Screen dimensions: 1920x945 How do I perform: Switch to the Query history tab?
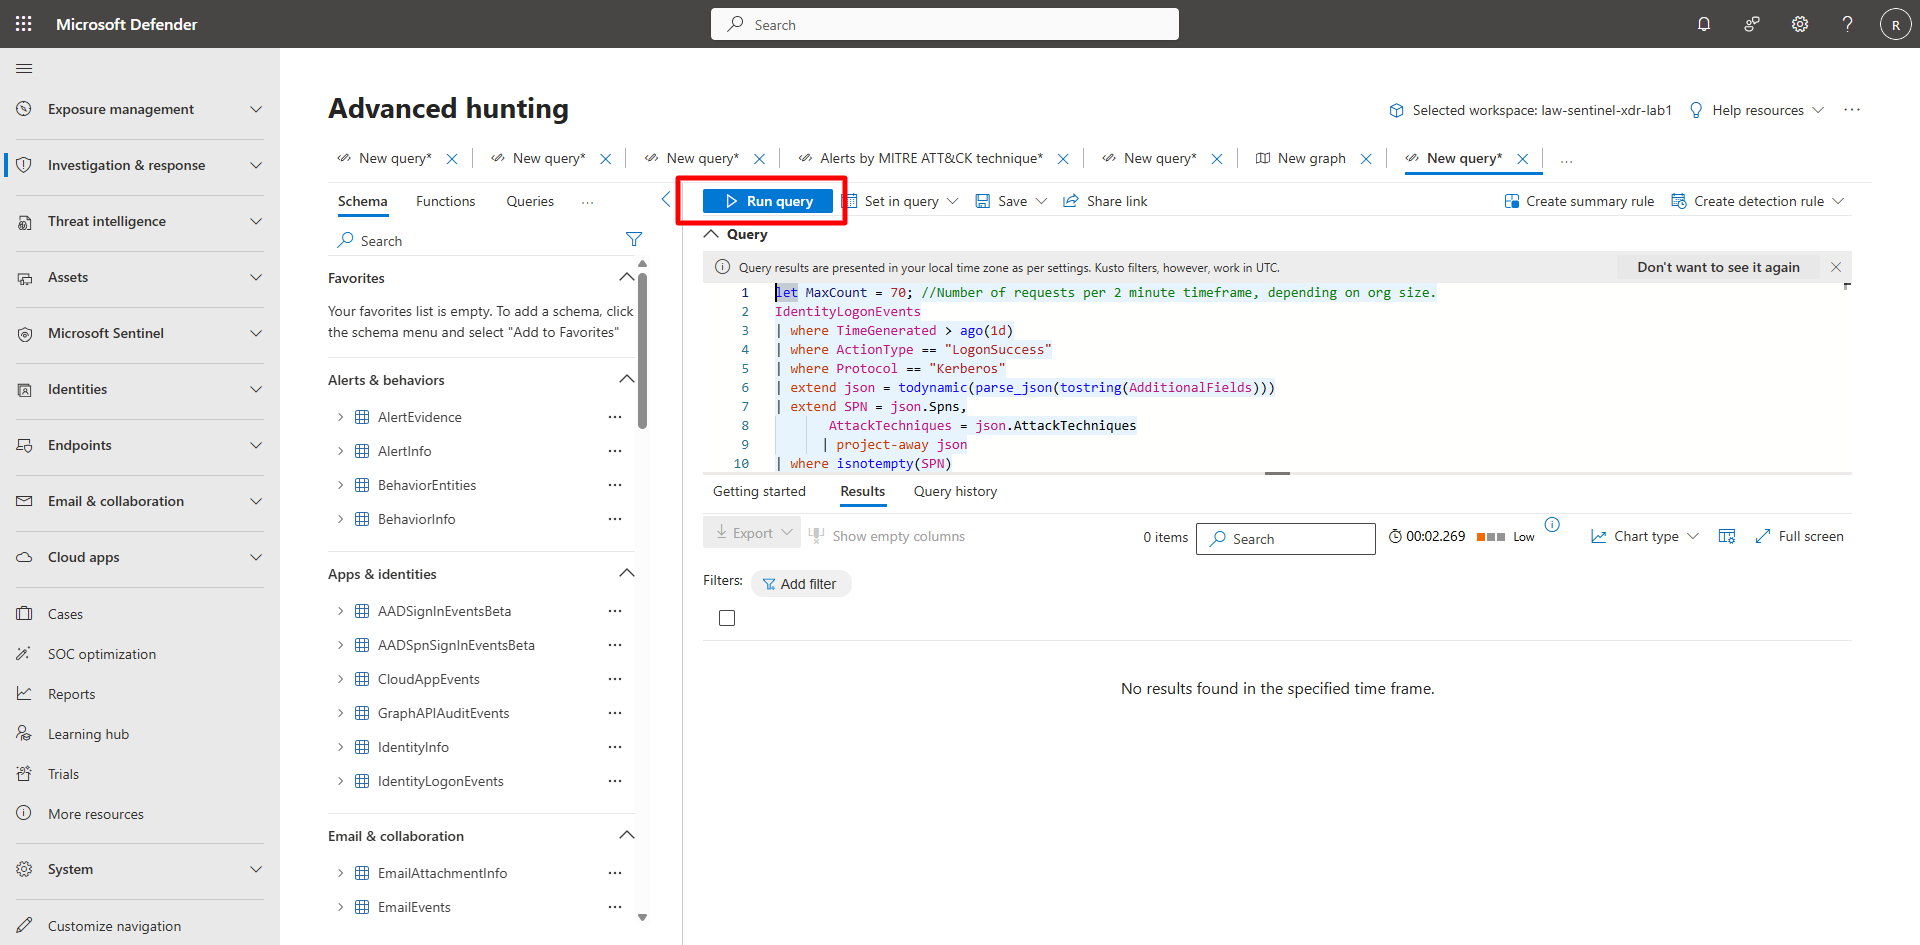955,491
